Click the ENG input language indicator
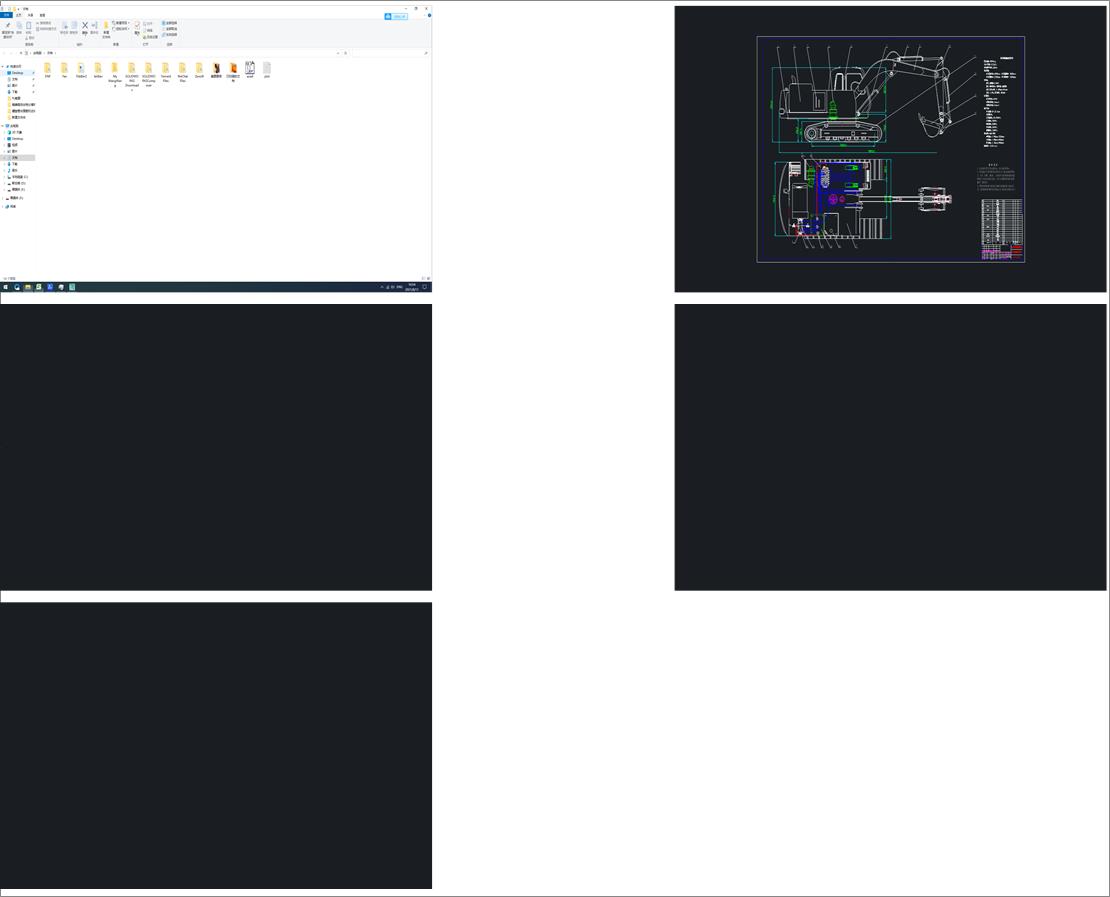This screenshot has width=1110, height=897. 400,287
